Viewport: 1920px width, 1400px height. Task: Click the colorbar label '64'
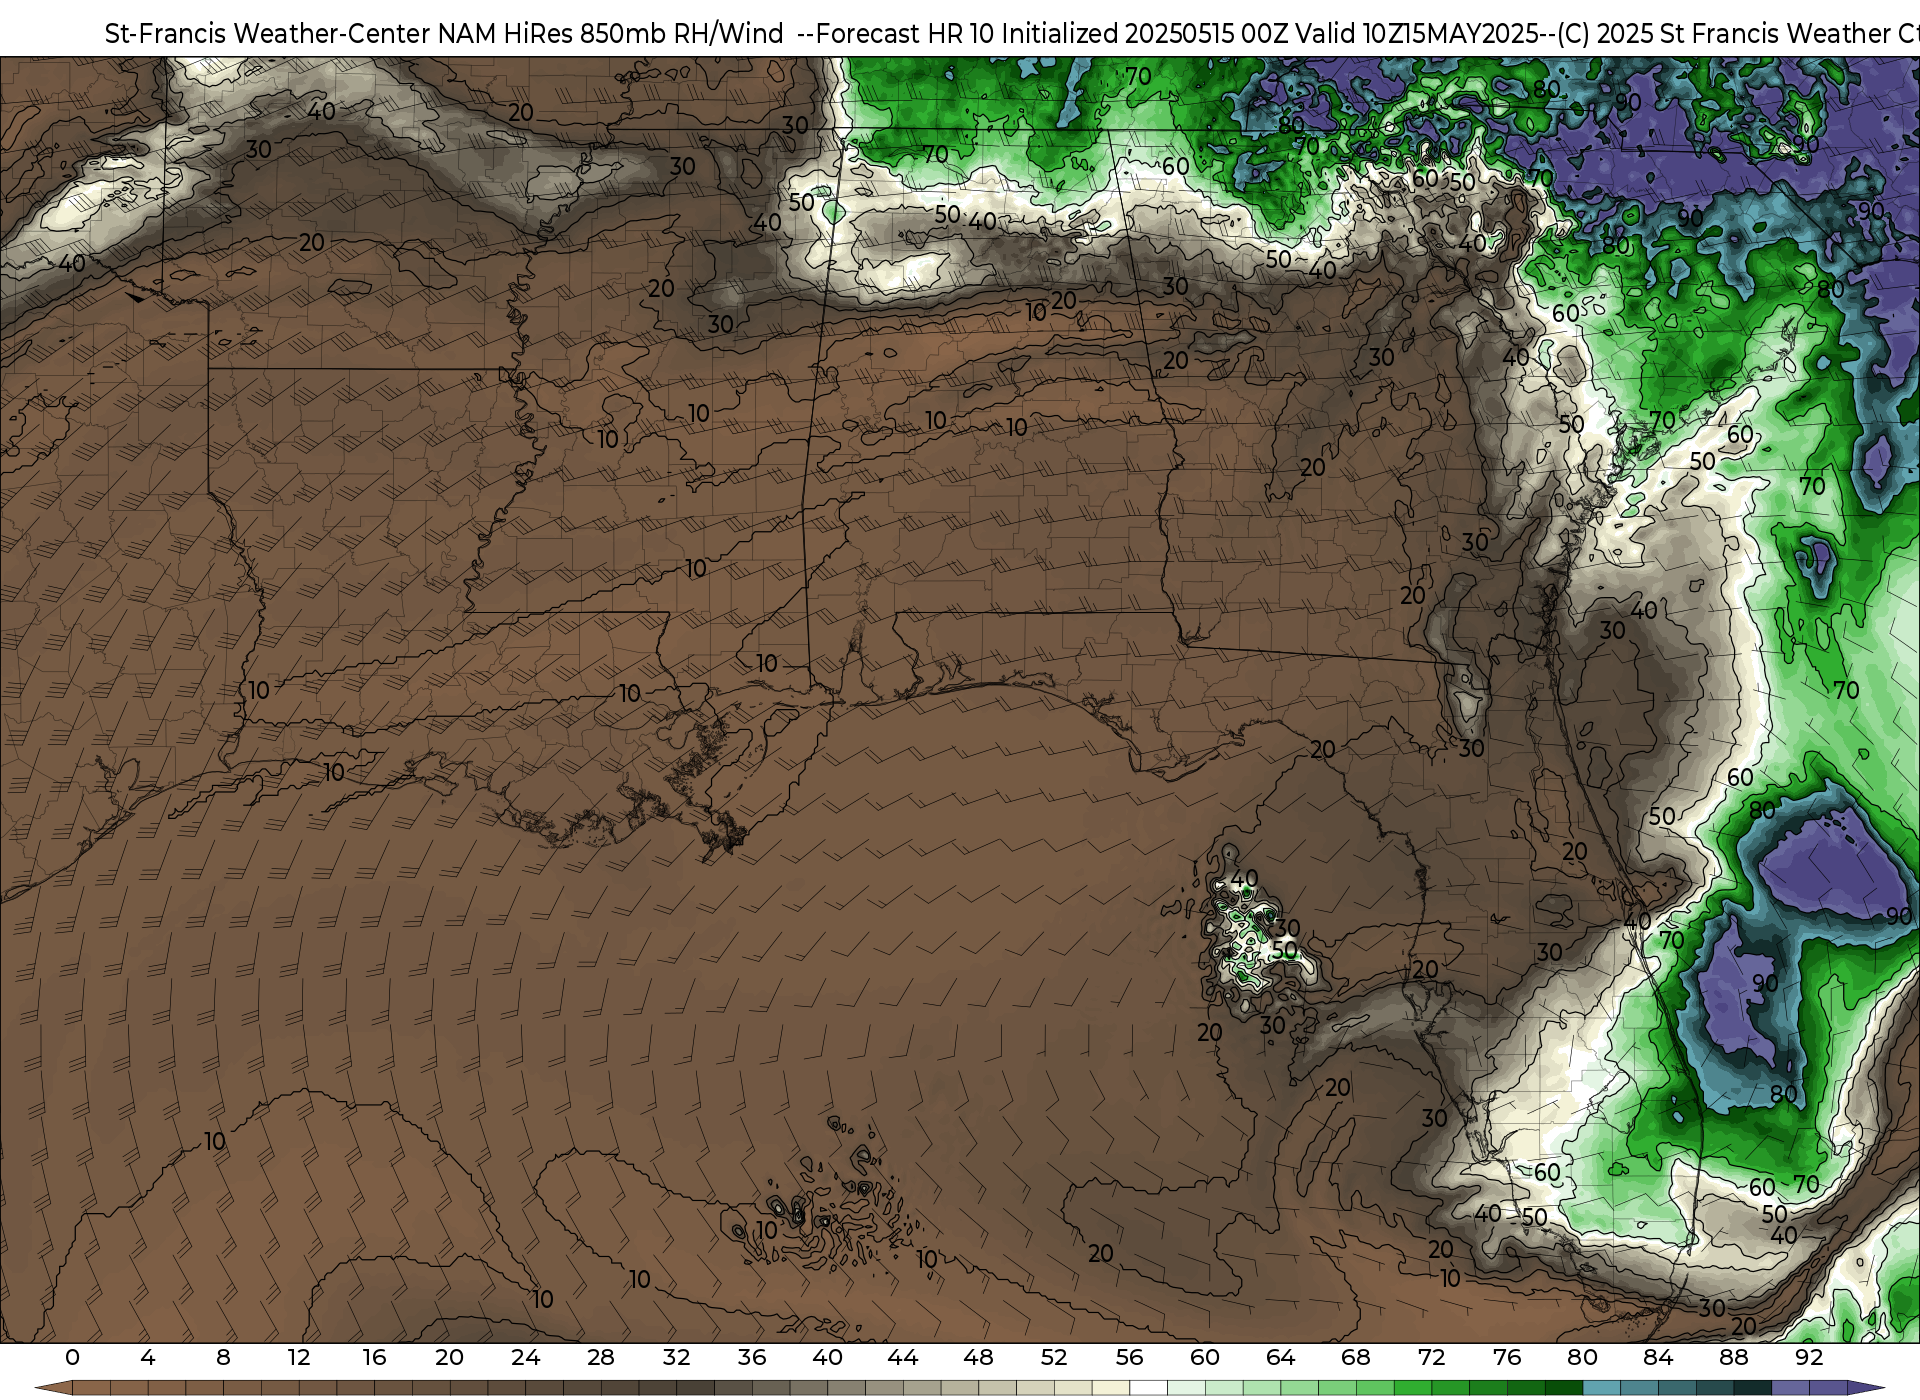pyautogui.click(x=1280, y=1357)
